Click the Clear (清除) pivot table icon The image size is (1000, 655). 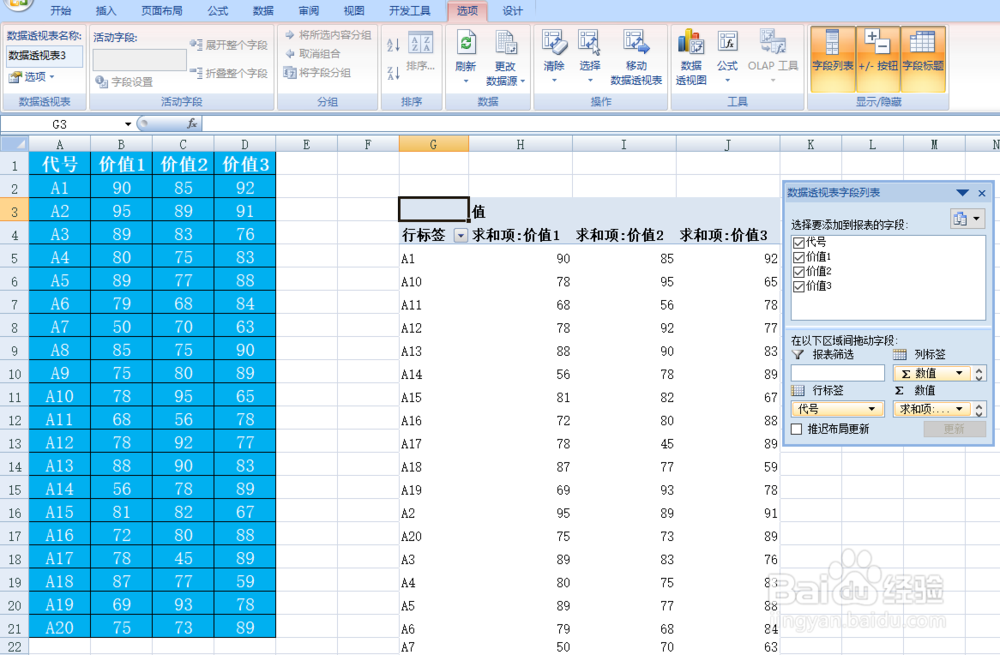click(x=554, y=42)
